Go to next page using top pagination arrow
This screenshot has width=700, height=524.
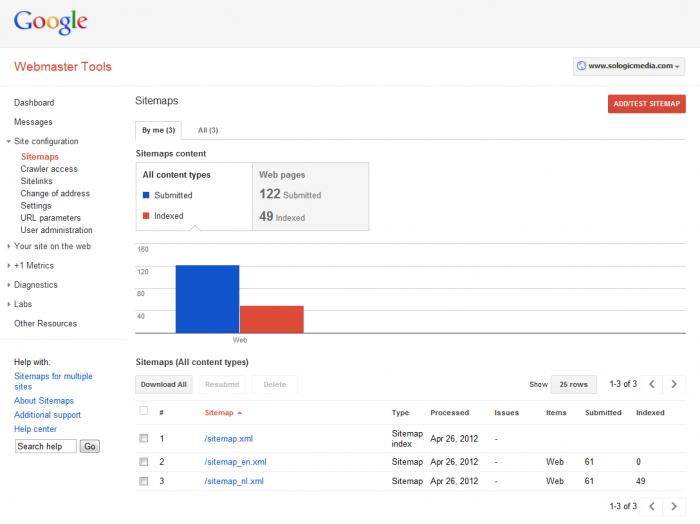click(x=675, y=384)
